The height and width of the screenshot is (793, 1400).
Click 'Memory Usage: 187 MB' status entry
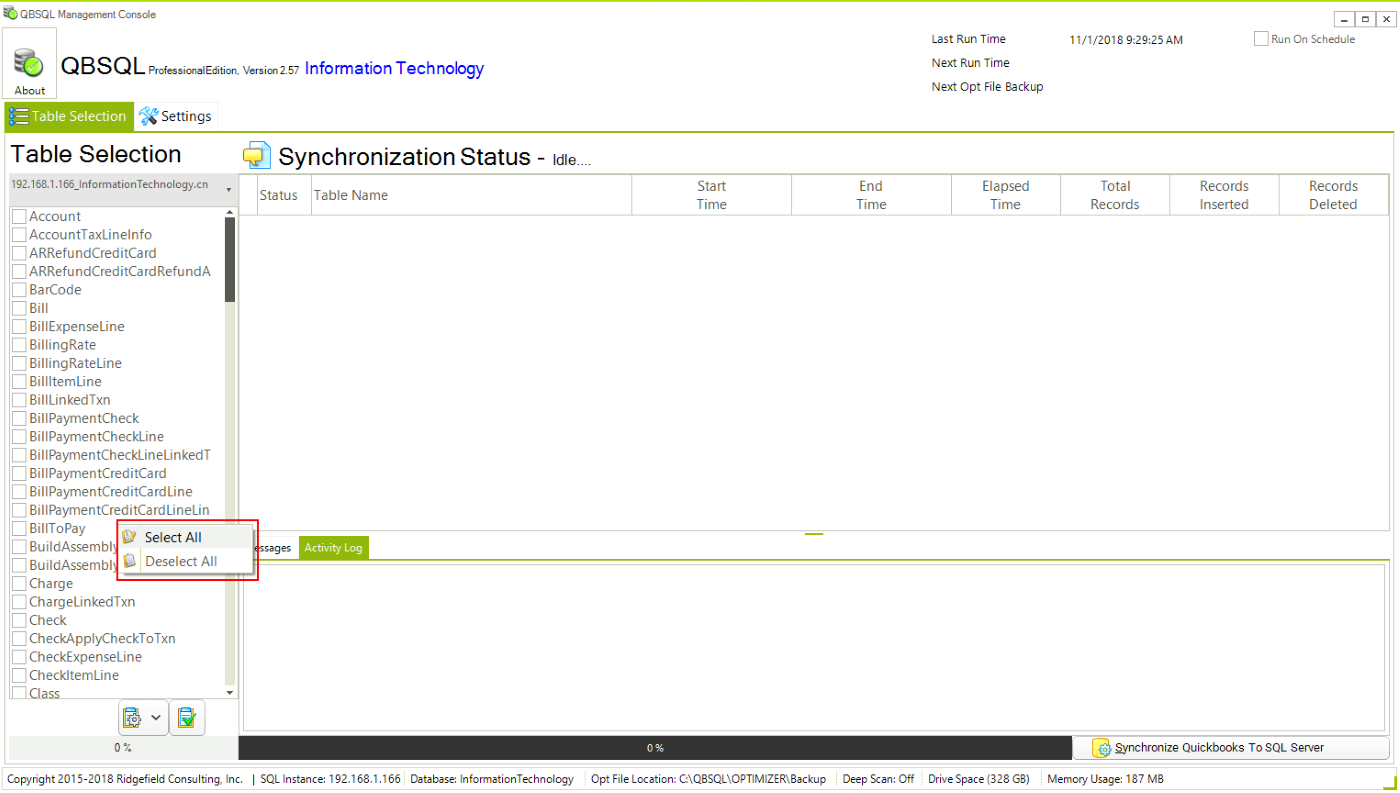point(1105,778)
